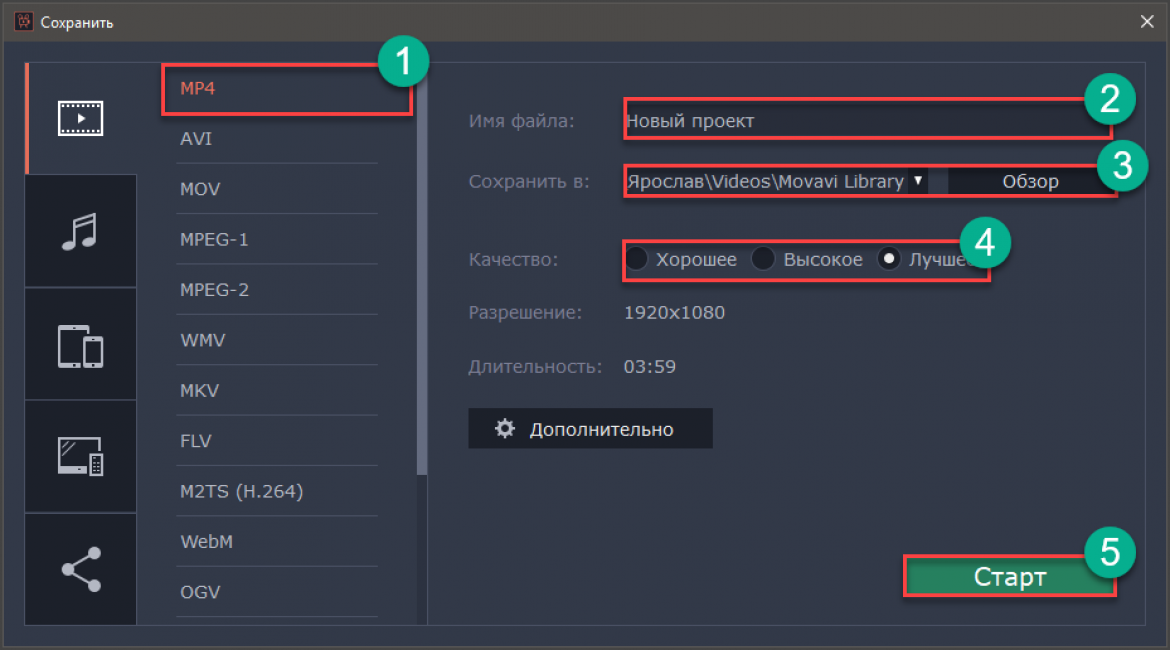Choose MP4 format from the list
The height and width of the screenshot is (650, 1170).
pyautogui.click(x=198, y=88)
